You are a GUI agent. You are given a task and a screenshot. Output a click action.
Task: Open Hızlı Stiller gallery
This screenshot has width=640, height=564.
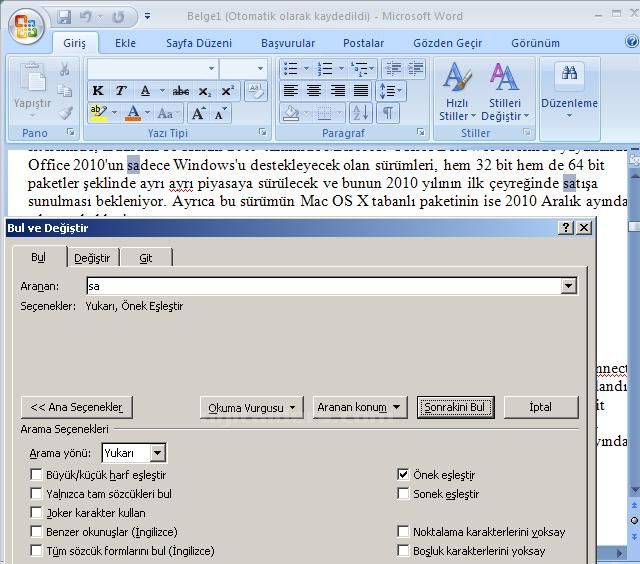(x=457, y=92)
